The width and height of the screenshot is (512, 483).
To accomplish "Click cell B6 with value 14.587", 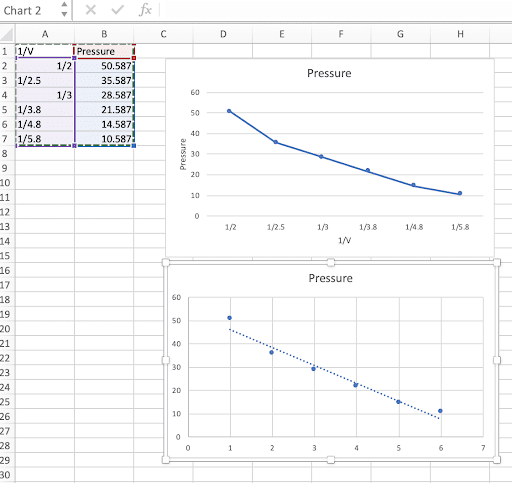I will click(x=104, y=124).
